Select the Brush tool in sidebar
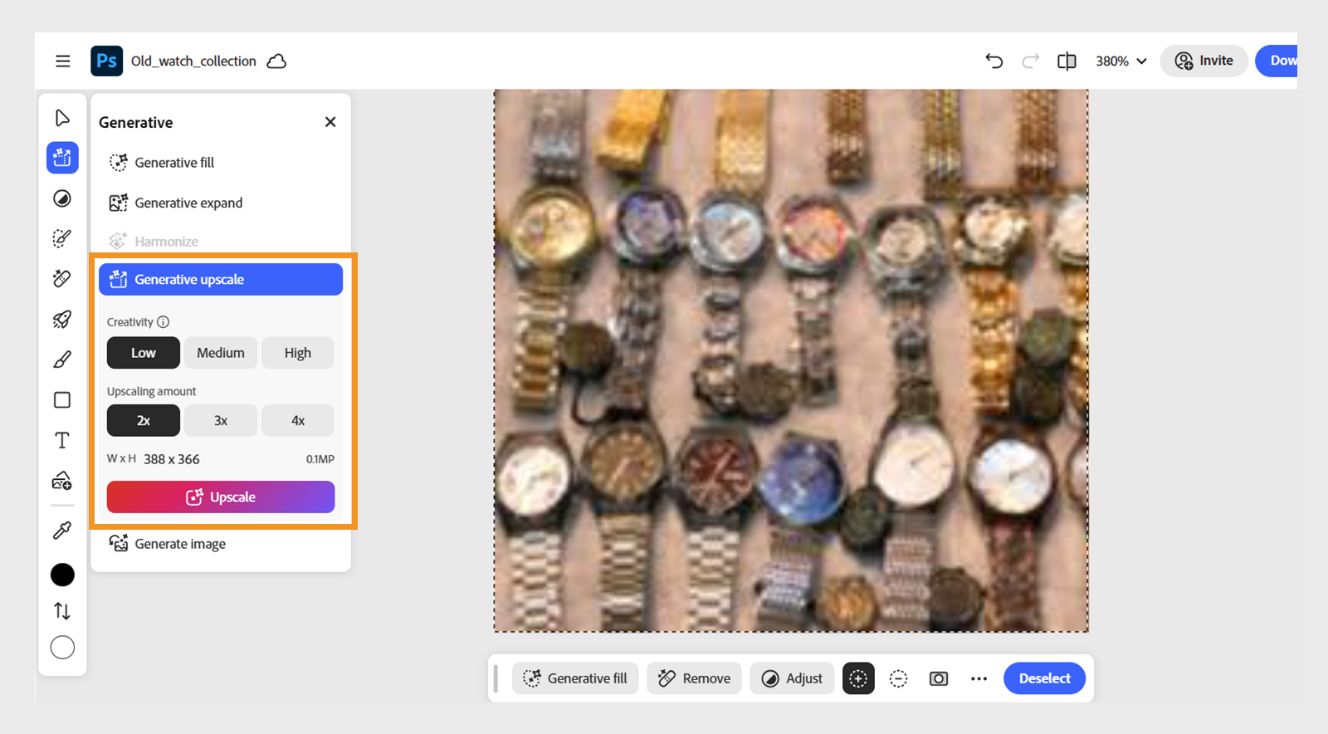This screenshot has width=1328, height=734. [62, 359]
